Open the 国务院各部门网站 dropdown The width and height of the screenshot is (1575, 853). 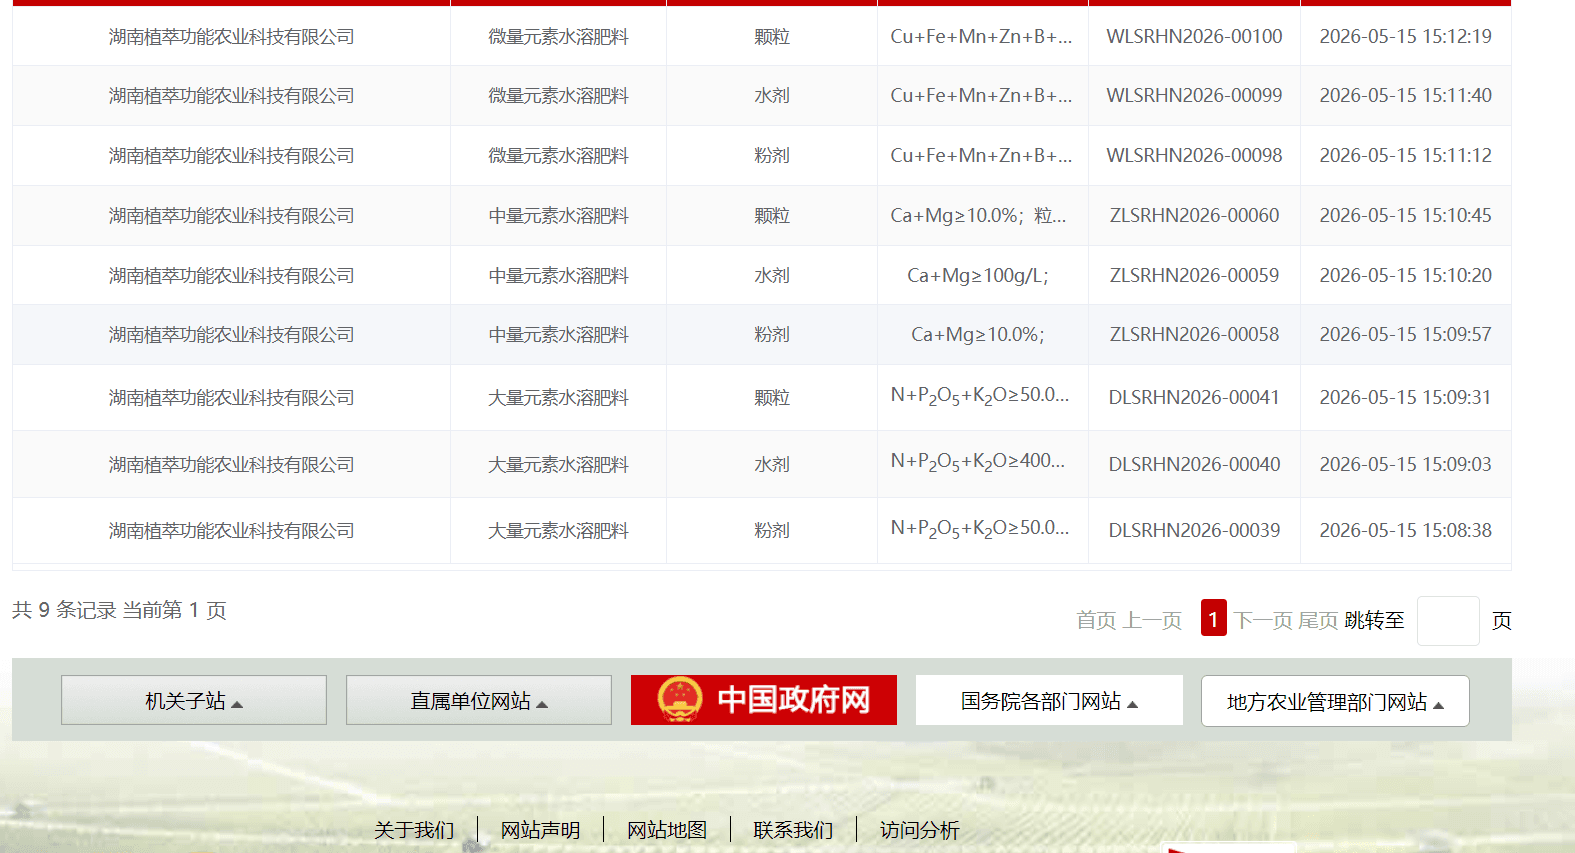[1049, 700]
